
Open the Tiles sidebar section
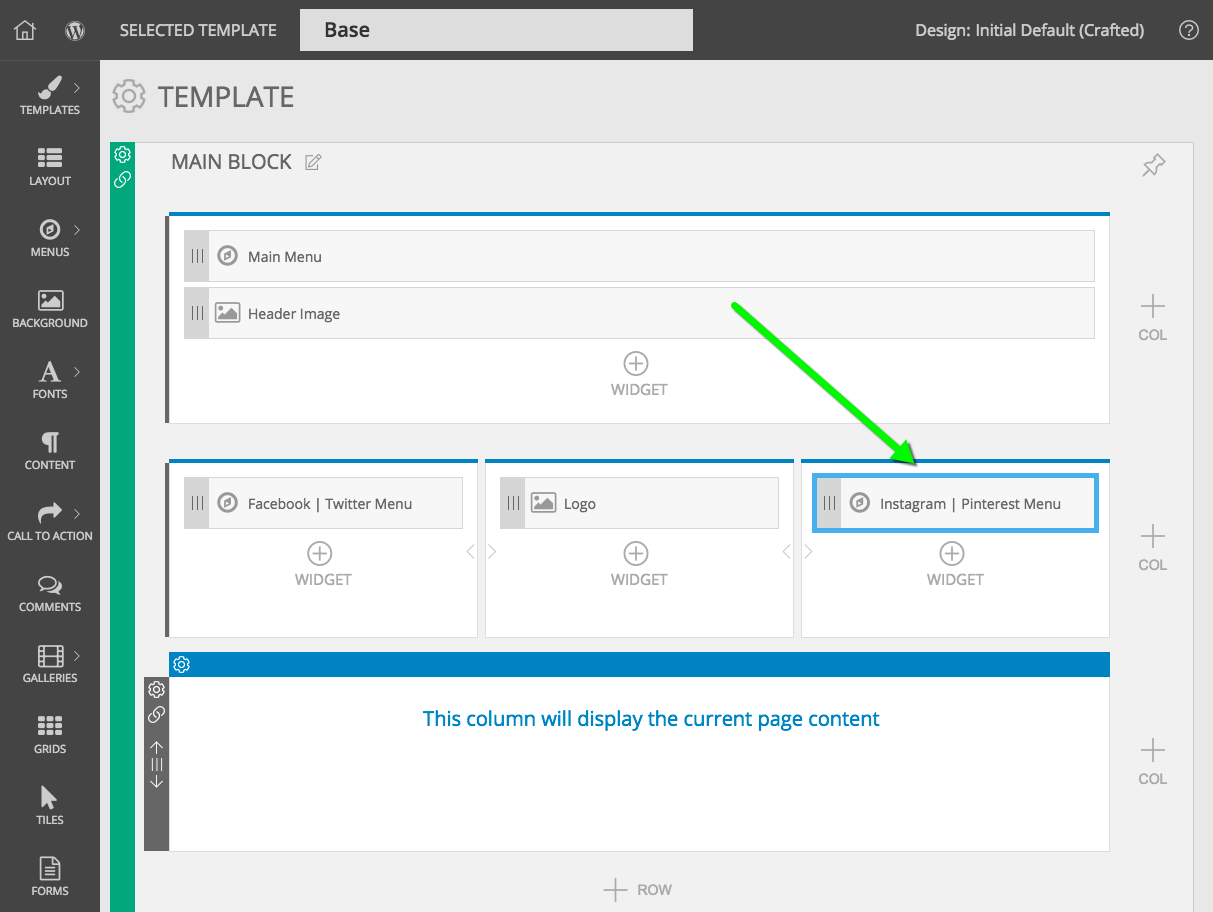pos(50,806)
